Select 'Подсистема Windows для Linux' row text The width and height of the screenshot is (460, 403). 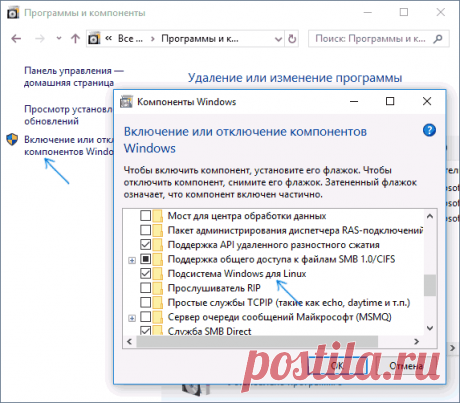point(237,274)
